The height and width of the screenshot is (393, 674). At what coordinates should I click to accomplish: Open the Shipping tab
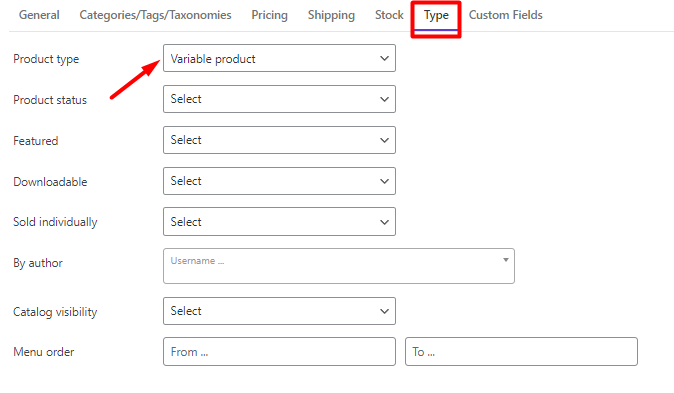point(331,15)
